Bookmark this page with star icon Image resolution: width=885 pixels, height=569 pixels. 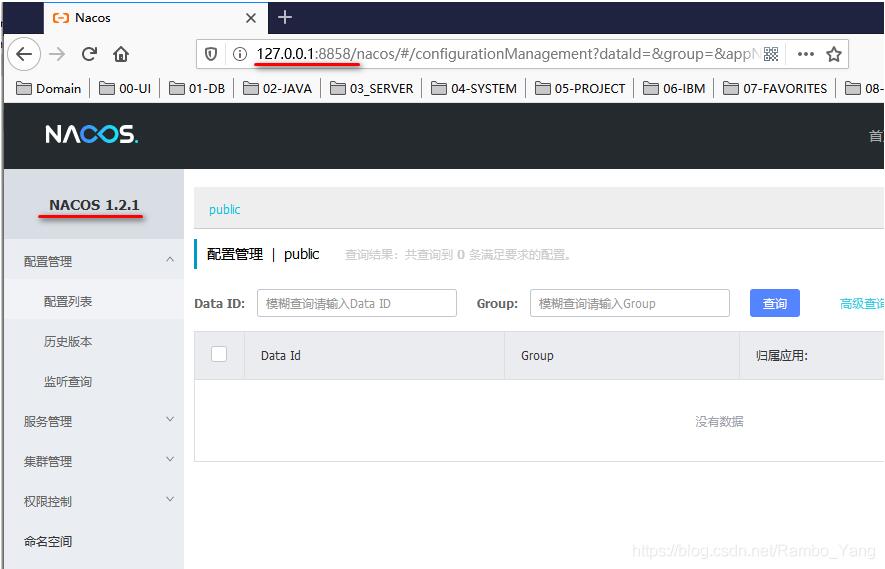click(x=834, y=54)
